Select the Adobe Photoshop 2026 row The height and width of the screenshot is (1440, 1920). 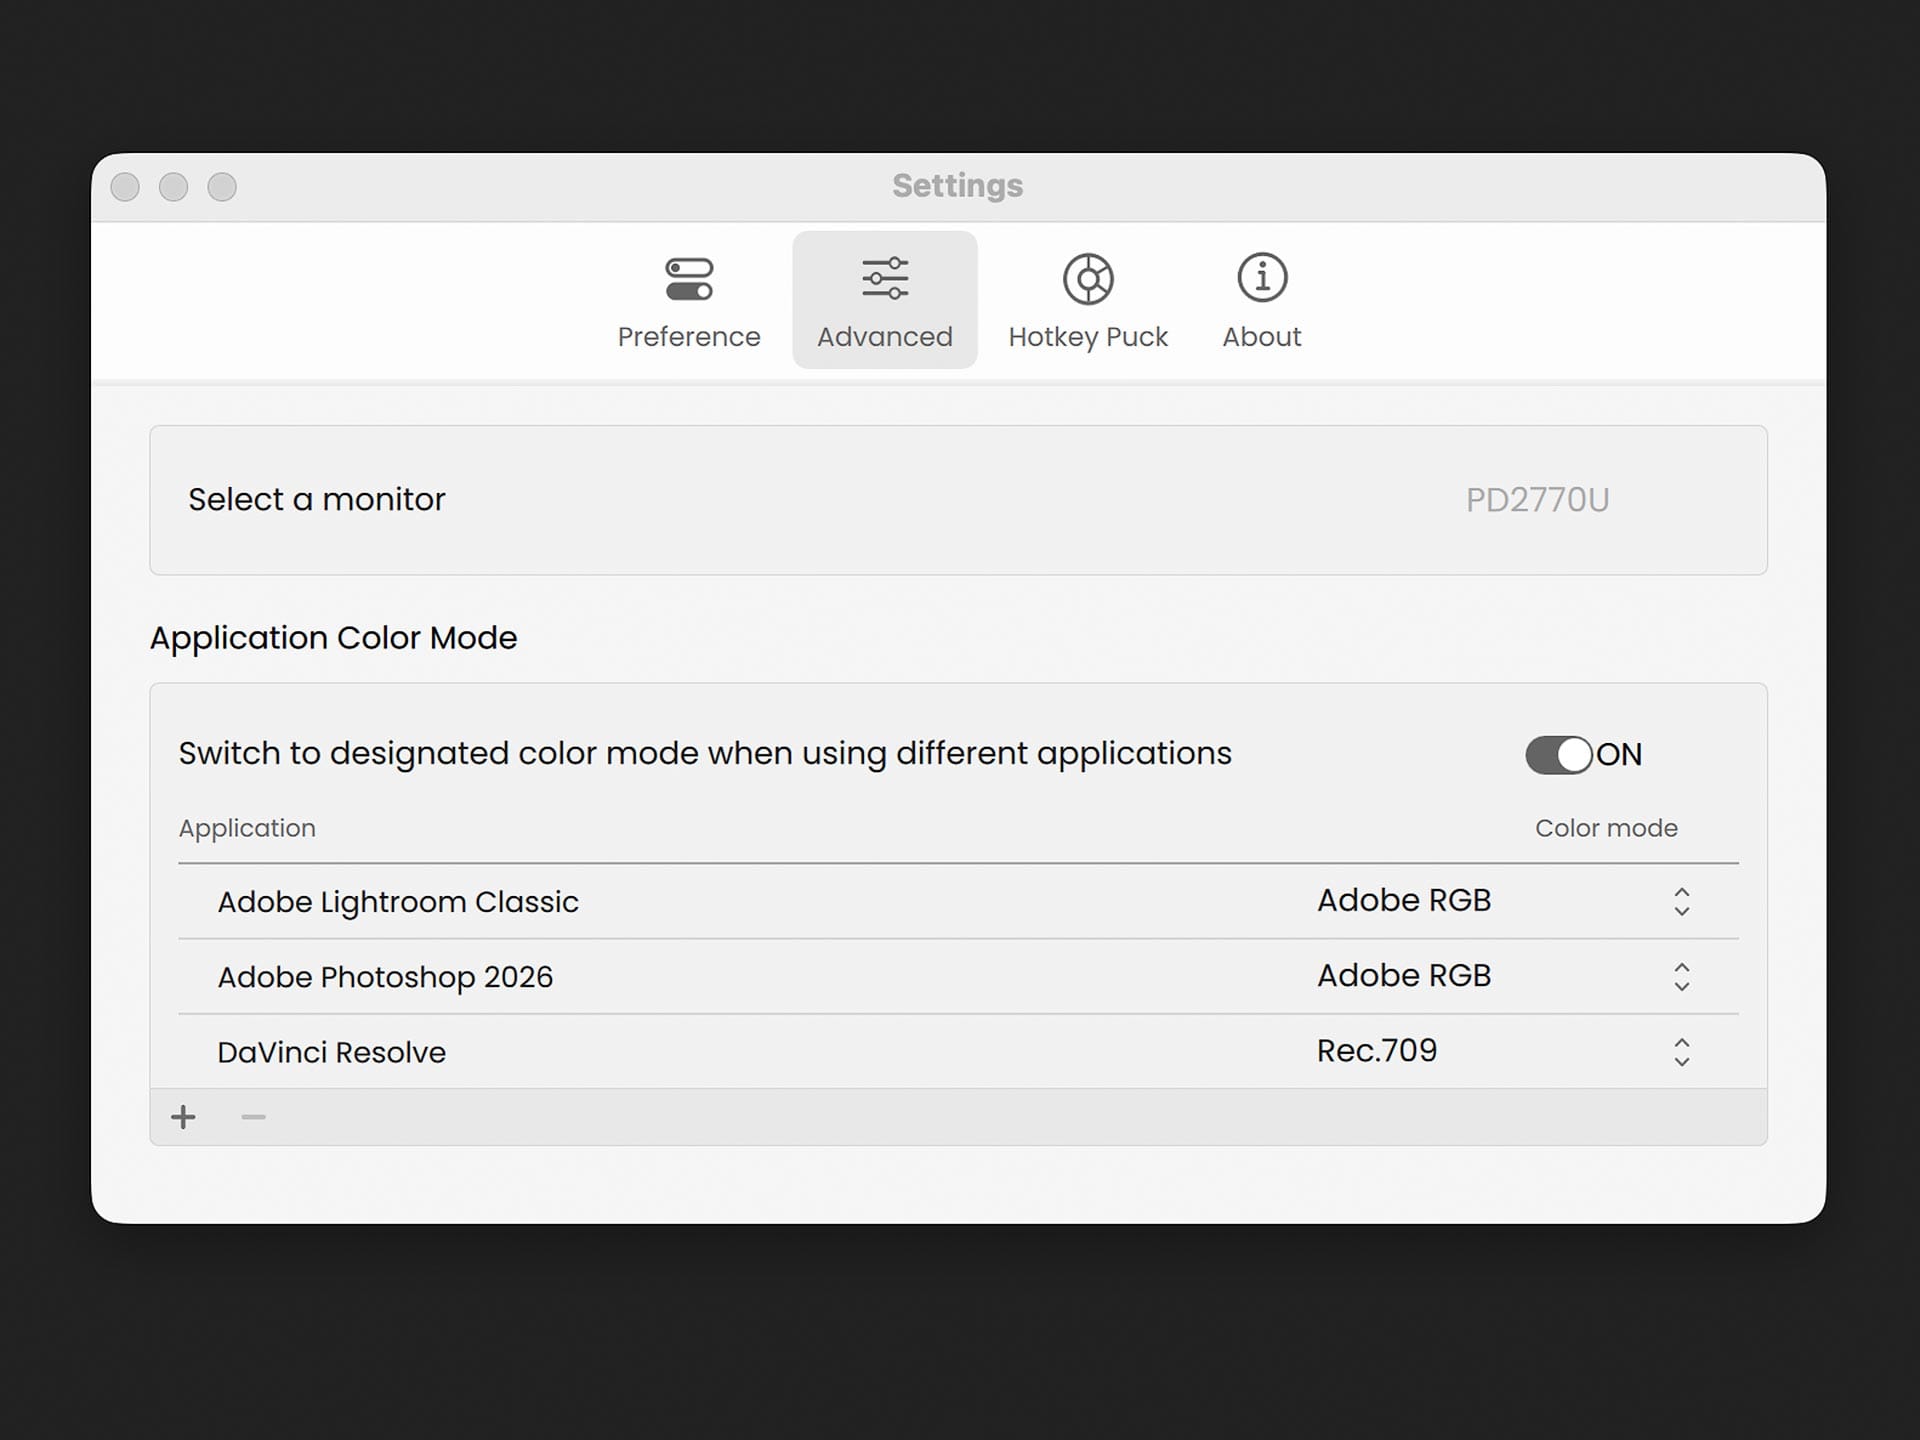coord(385,977)
